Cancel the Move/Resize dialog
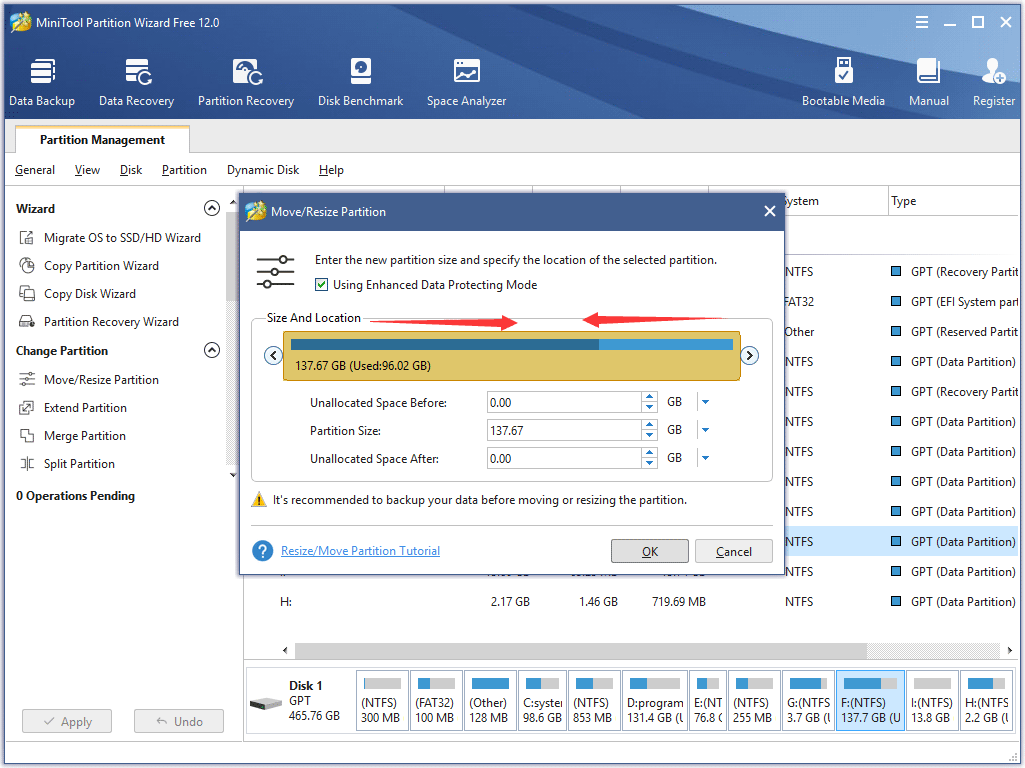Screen dimensions: 1025x768 point(733,552)
